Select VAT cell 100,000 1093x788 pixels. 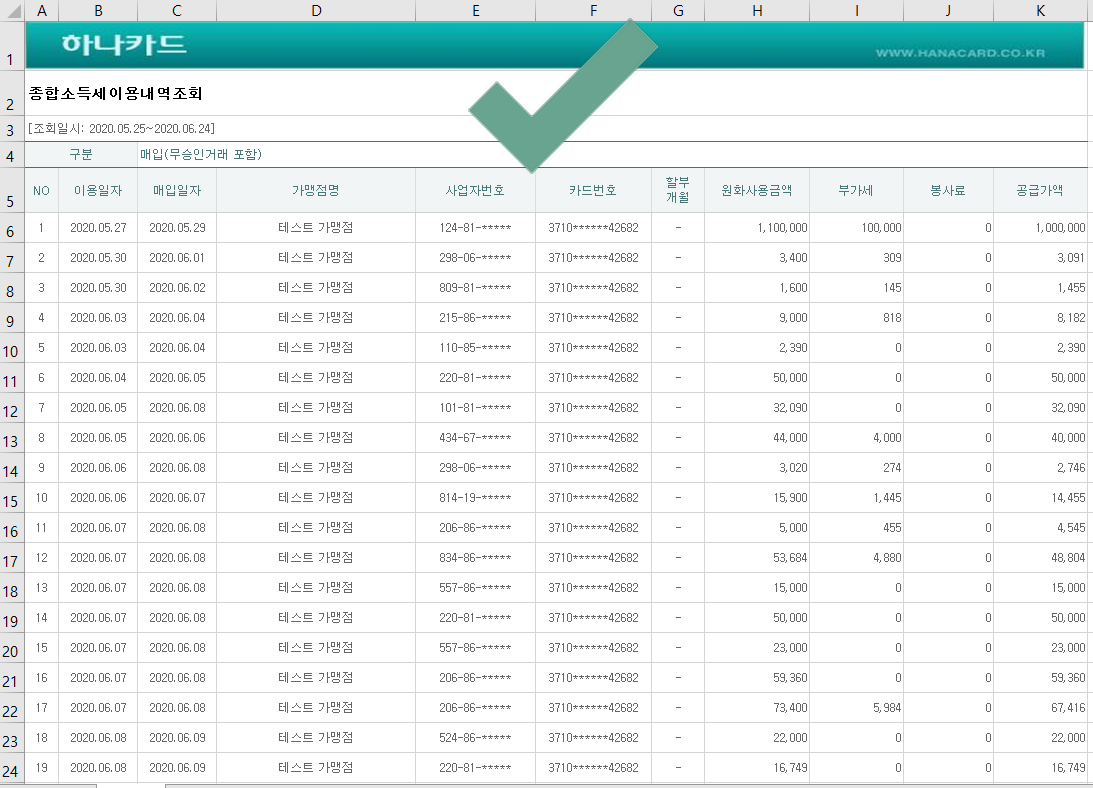tap(856, 228)
